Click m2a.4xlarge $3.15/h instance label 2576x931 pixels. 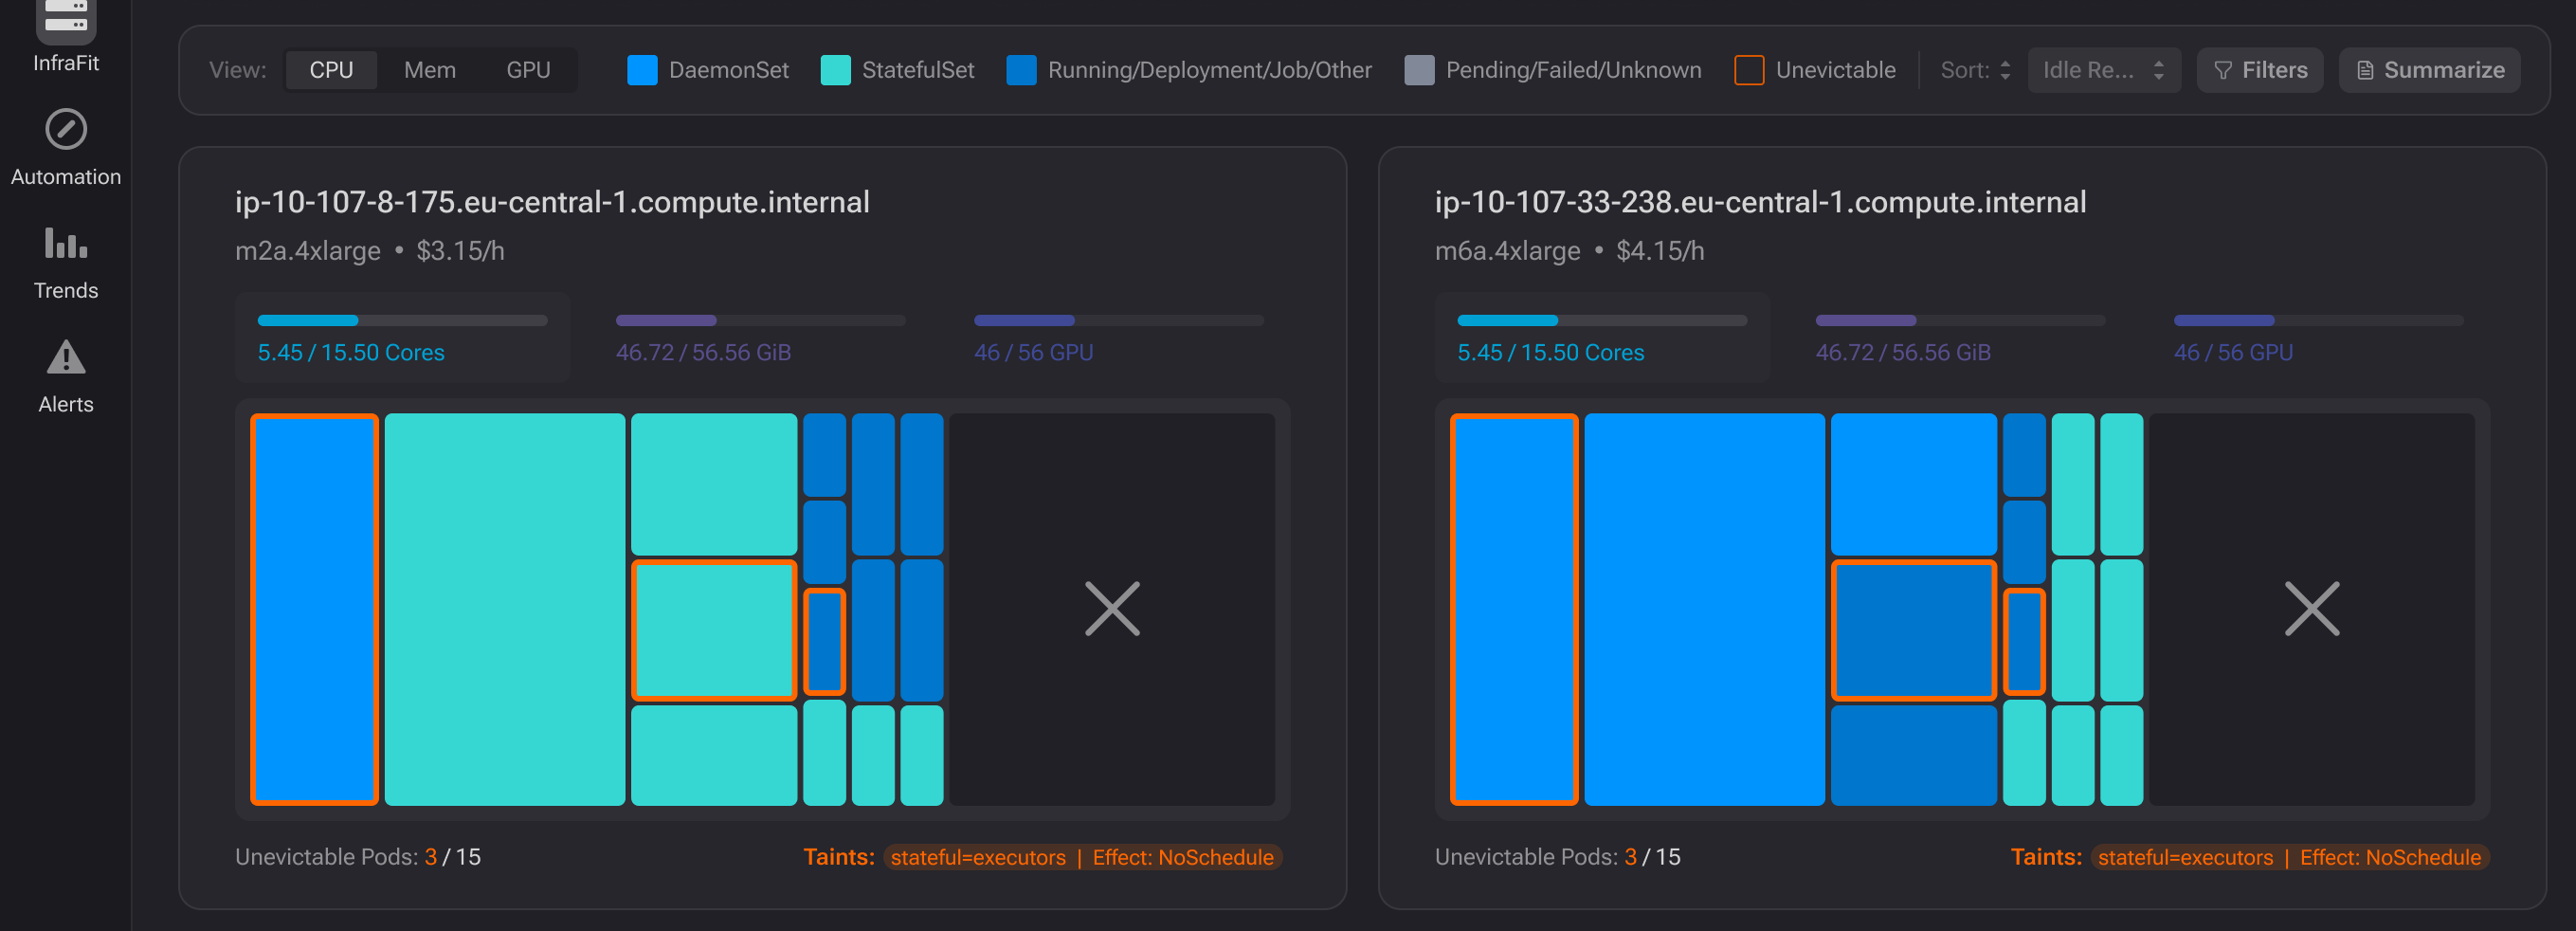(369, 251)
